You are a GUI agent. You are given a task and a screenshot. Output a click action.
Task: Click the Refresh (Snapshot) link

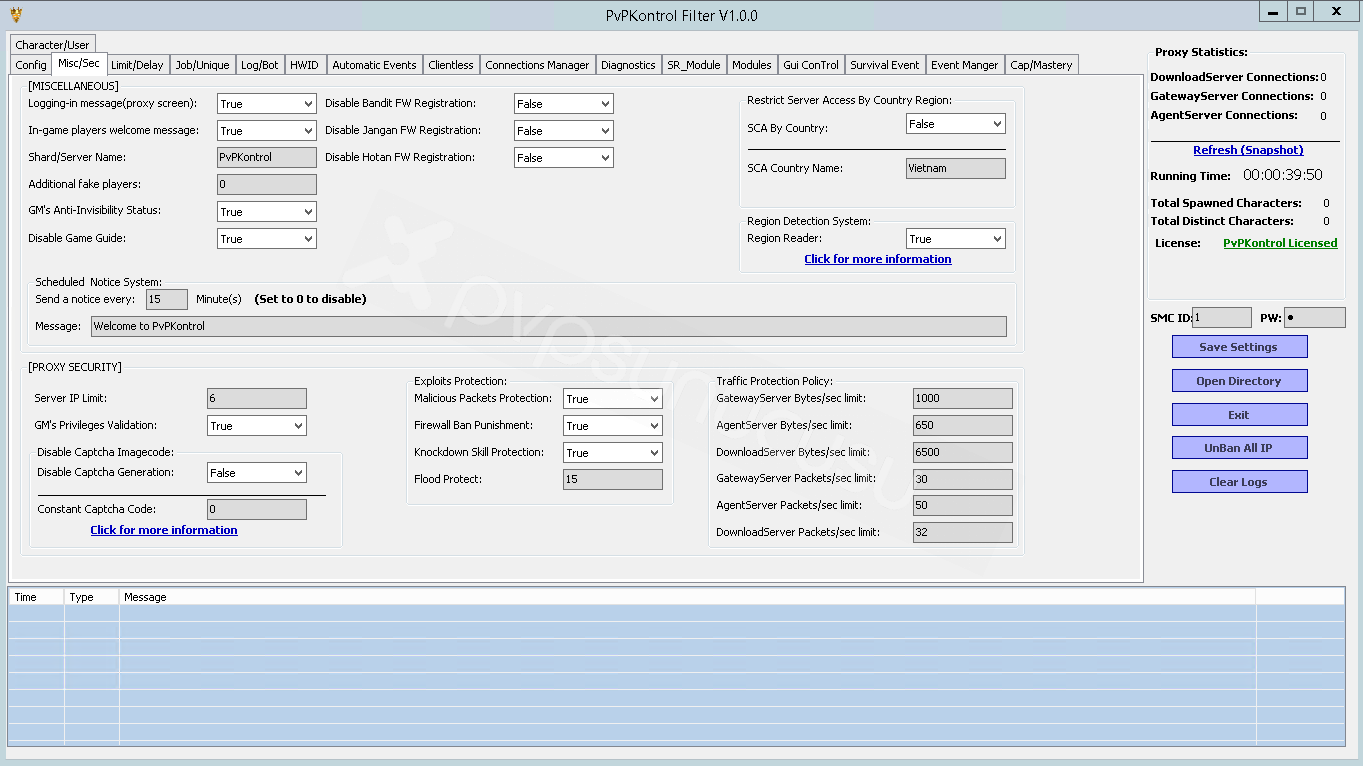(1248, 150)
